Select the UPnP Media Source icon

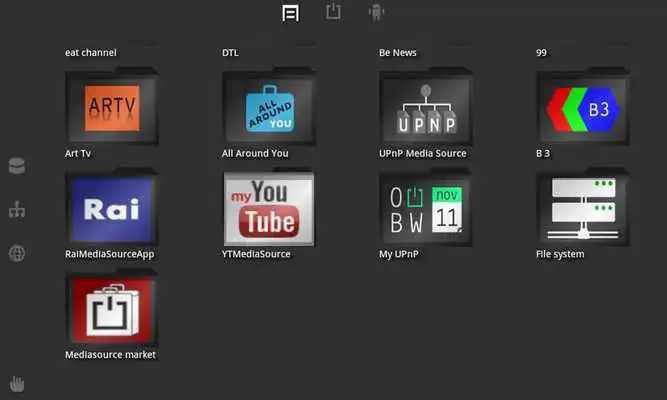tap(425, 108)
